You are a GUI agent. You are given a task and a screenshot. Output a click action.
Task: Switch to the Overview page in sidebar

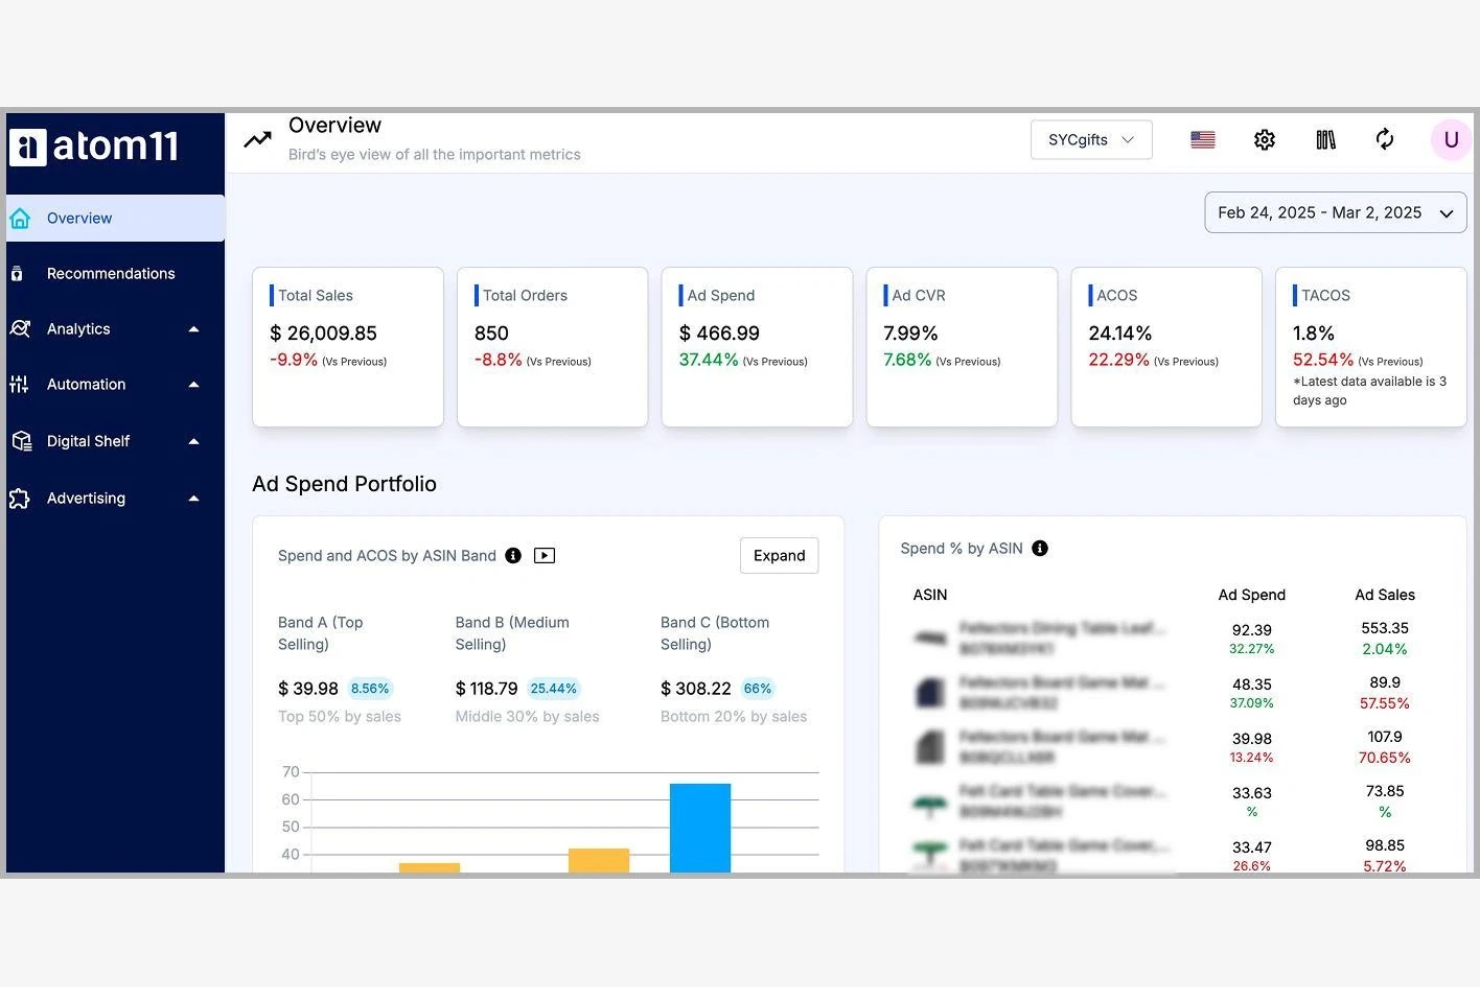point(79,218)
